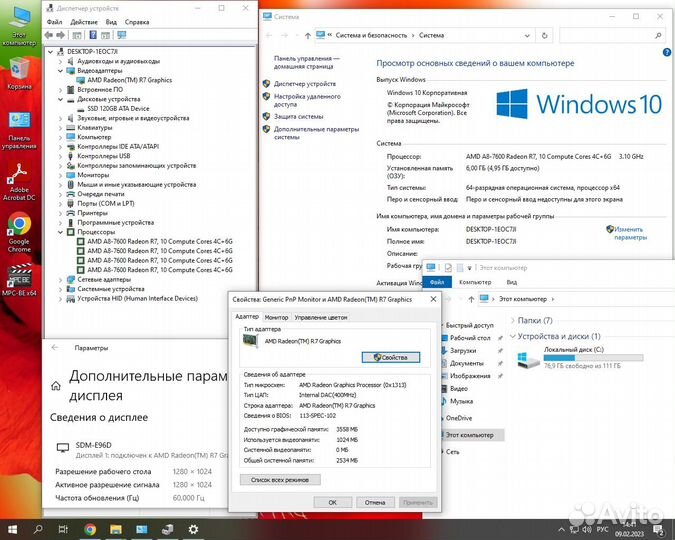Select OneDrive in Explorer sidebar
675x540 pixels.
pyautogui.click(x=459, y=418)
